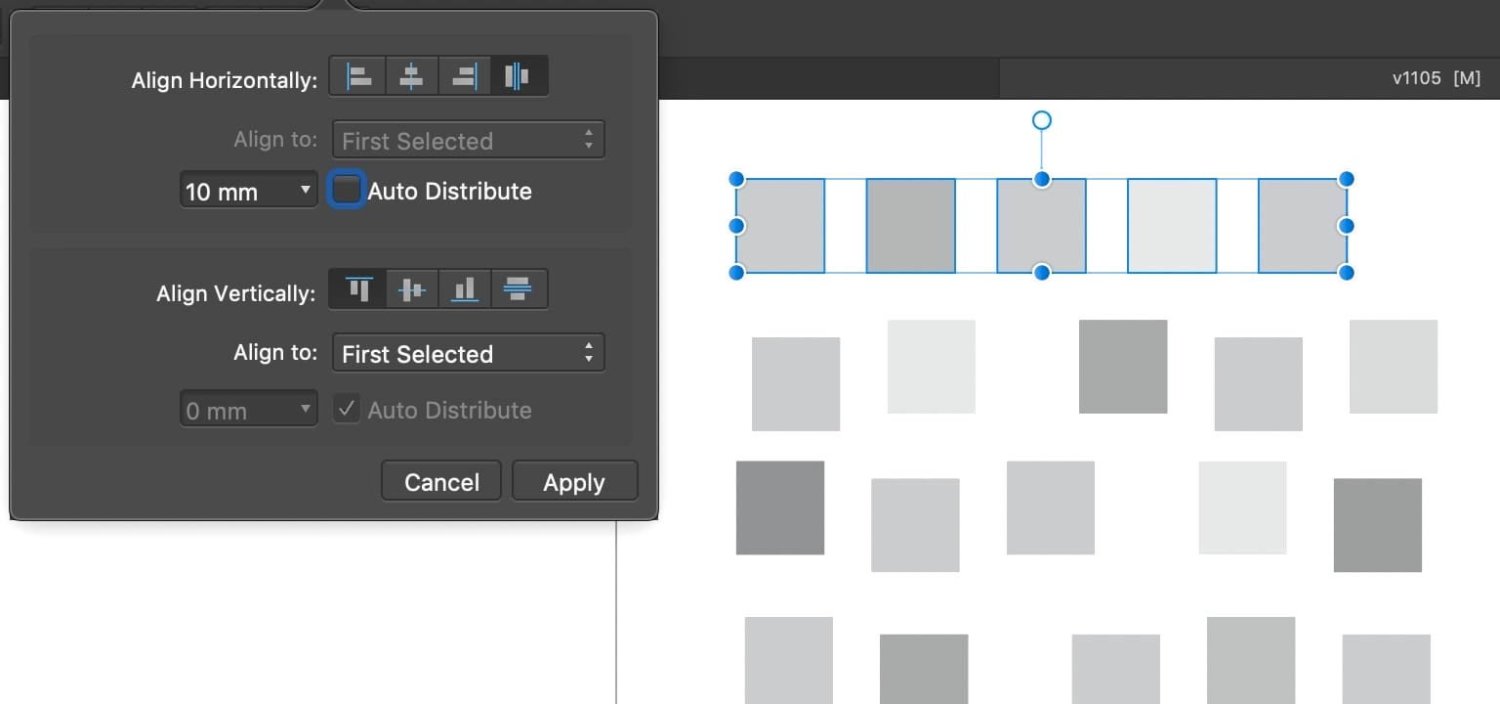The height and width of the screenshot is (704, 1500).
Task: Select the Space Horizontally distribute icon
Action: coord(517,77)
